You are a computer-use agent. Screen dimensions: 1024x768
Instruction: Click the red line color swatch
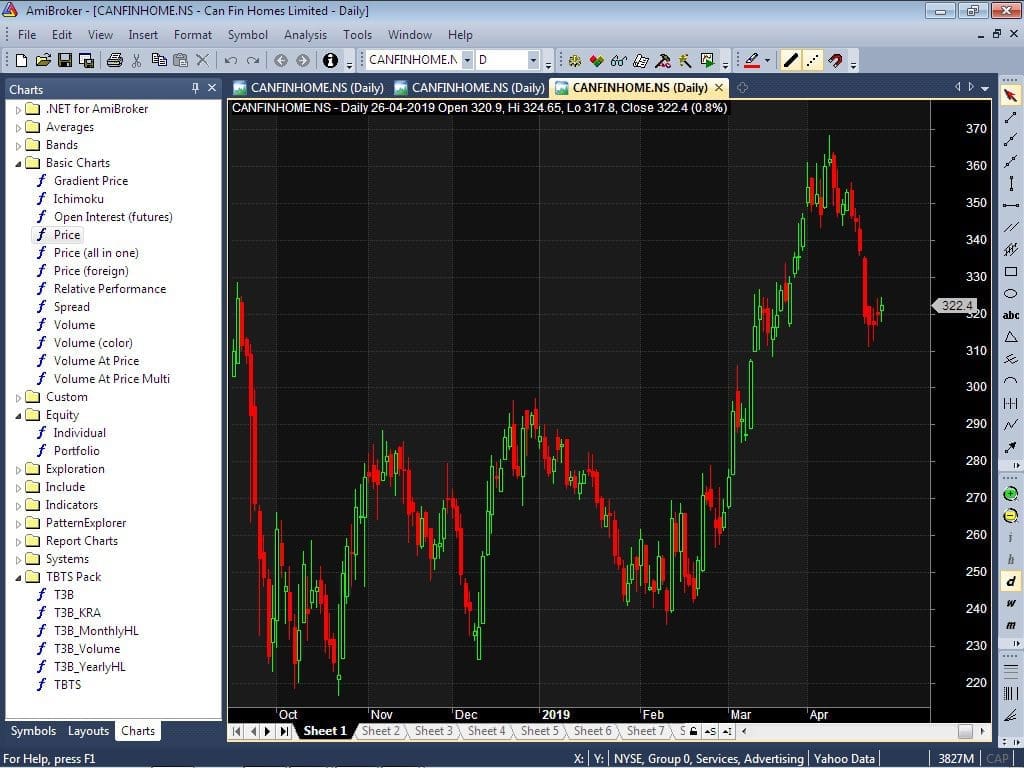(x=752, y=61)
